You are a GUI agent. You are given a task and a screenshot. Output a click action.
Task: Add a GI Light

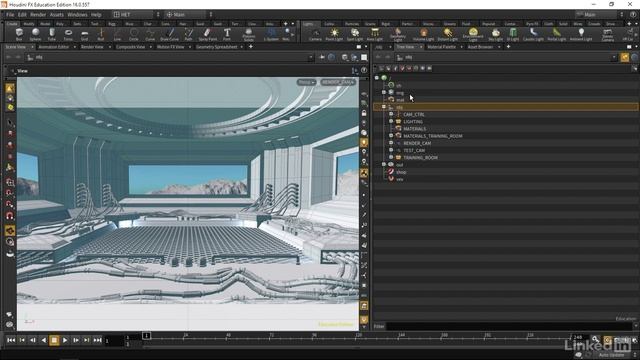[x=513, y=34]
